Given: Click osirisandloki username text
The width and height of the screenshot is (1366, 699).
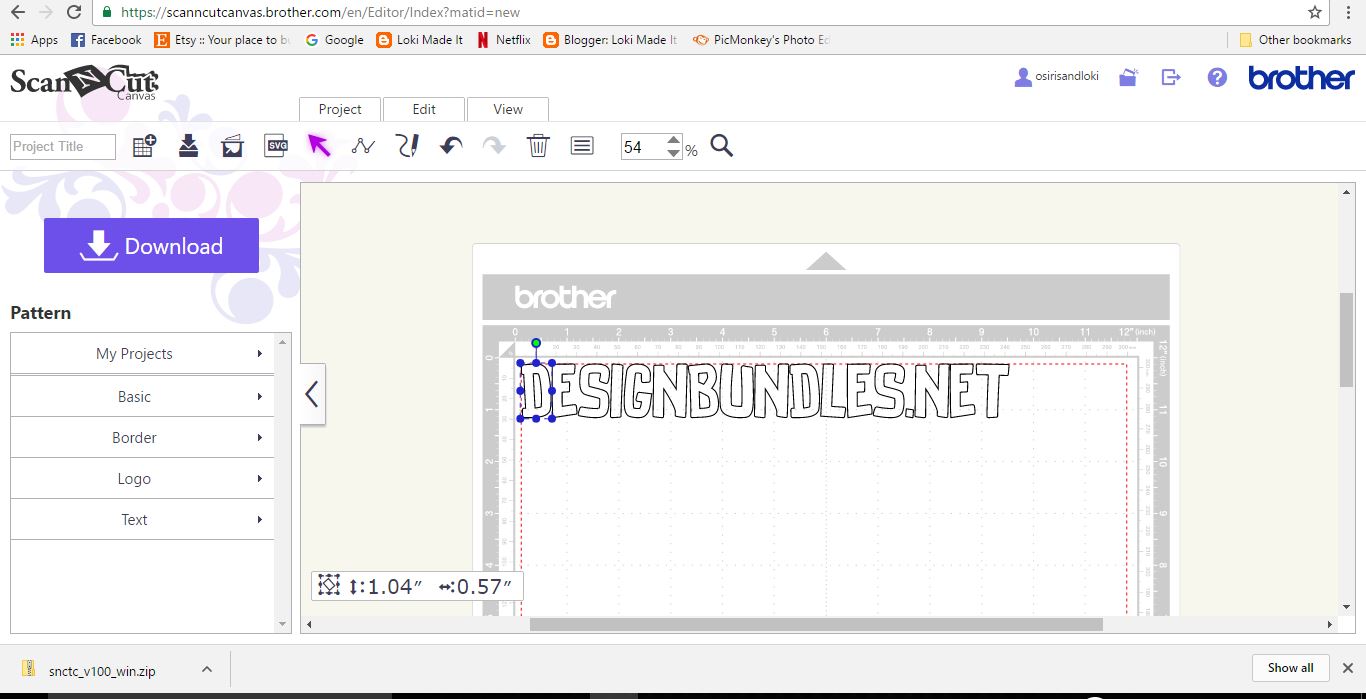Looking at the screenshot, I should click(x=1067, y=76).
